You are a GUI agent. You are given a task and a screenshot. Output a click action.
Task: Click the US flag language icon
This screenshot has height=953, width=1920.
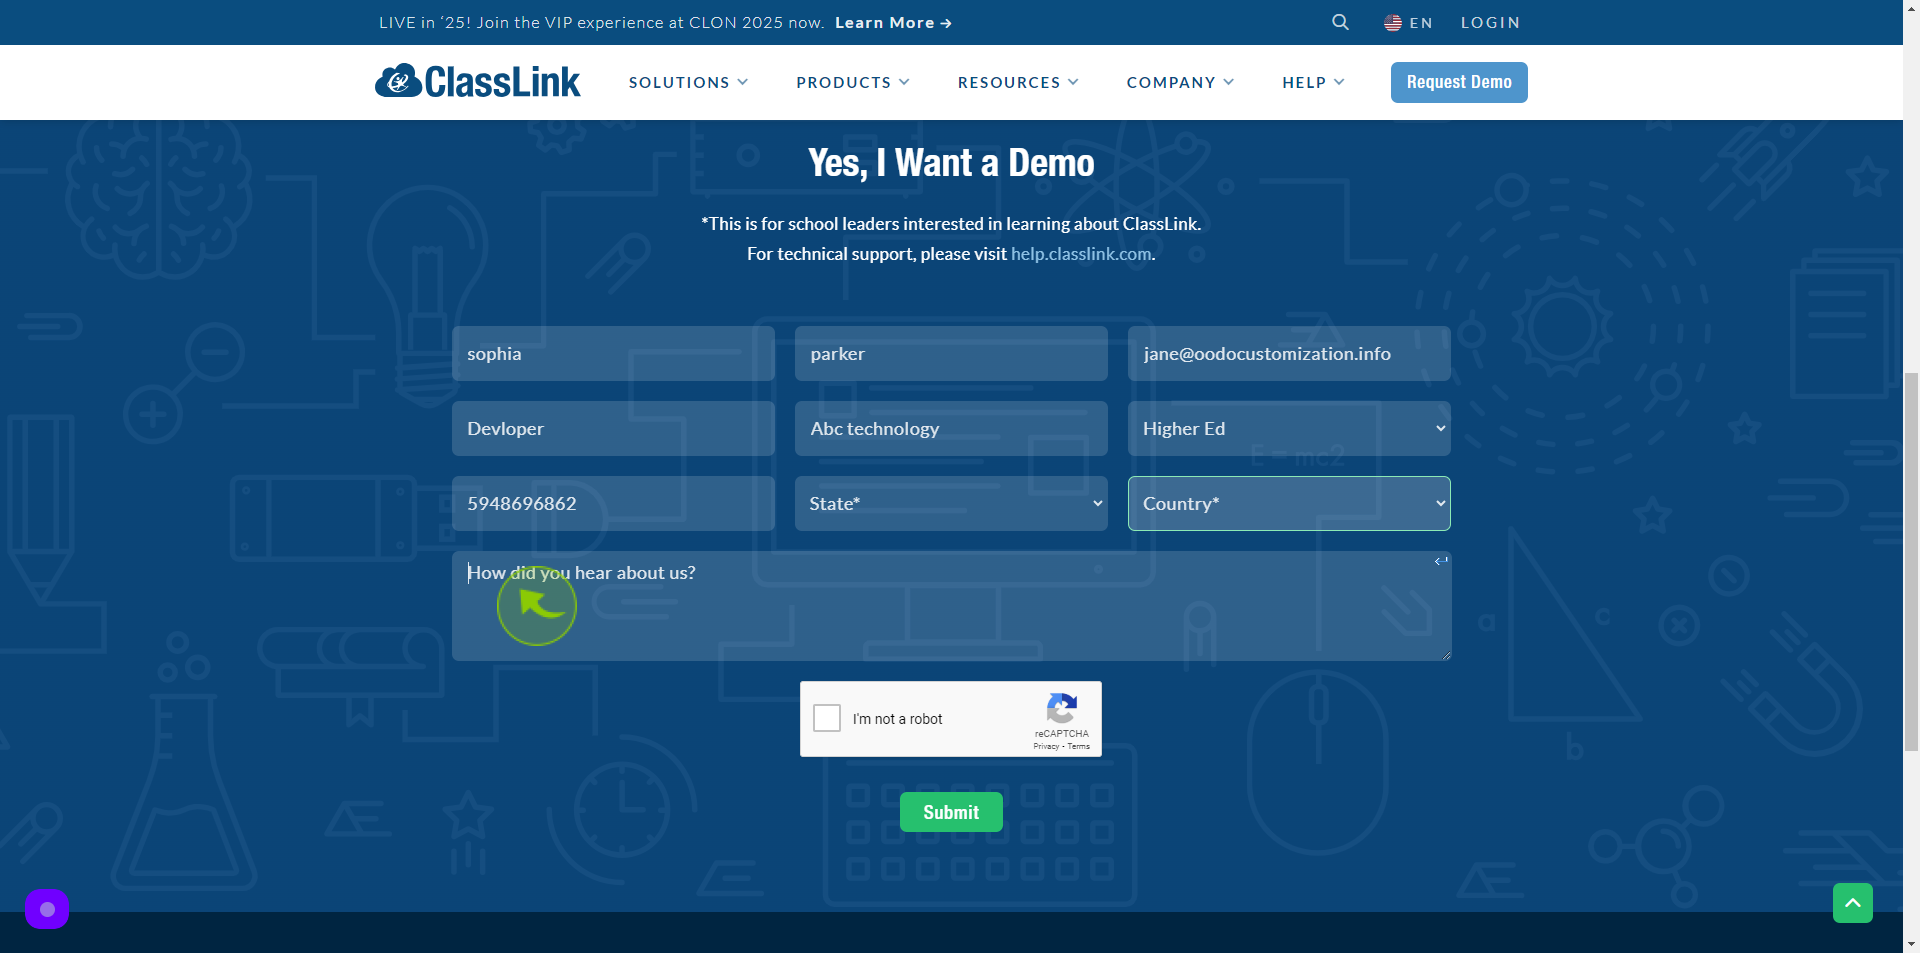click(x=1392, y=22)
